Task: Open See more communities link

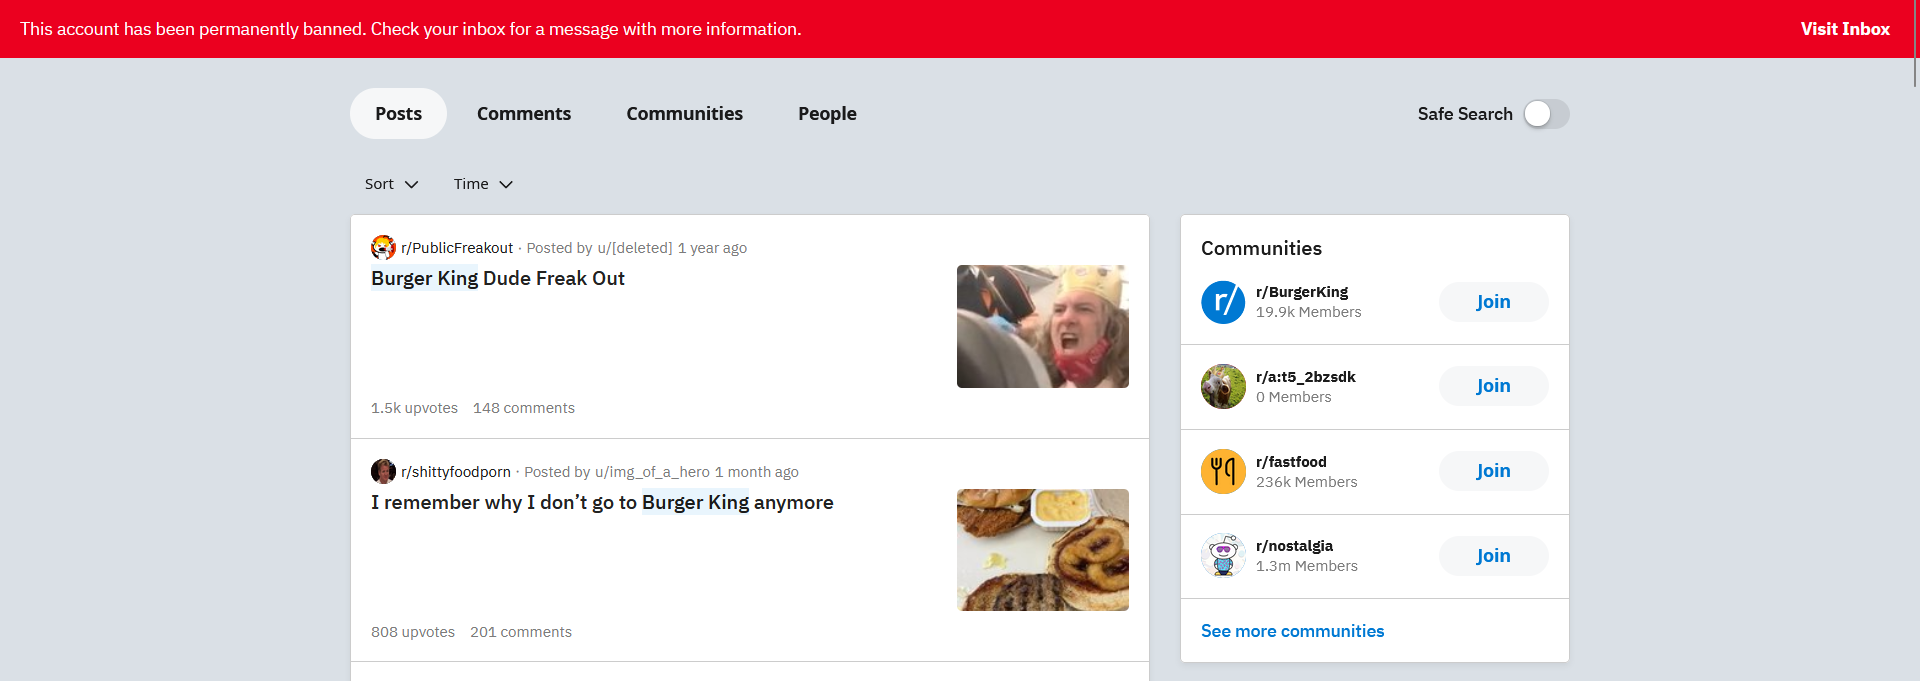Action: pos(1292,631)
